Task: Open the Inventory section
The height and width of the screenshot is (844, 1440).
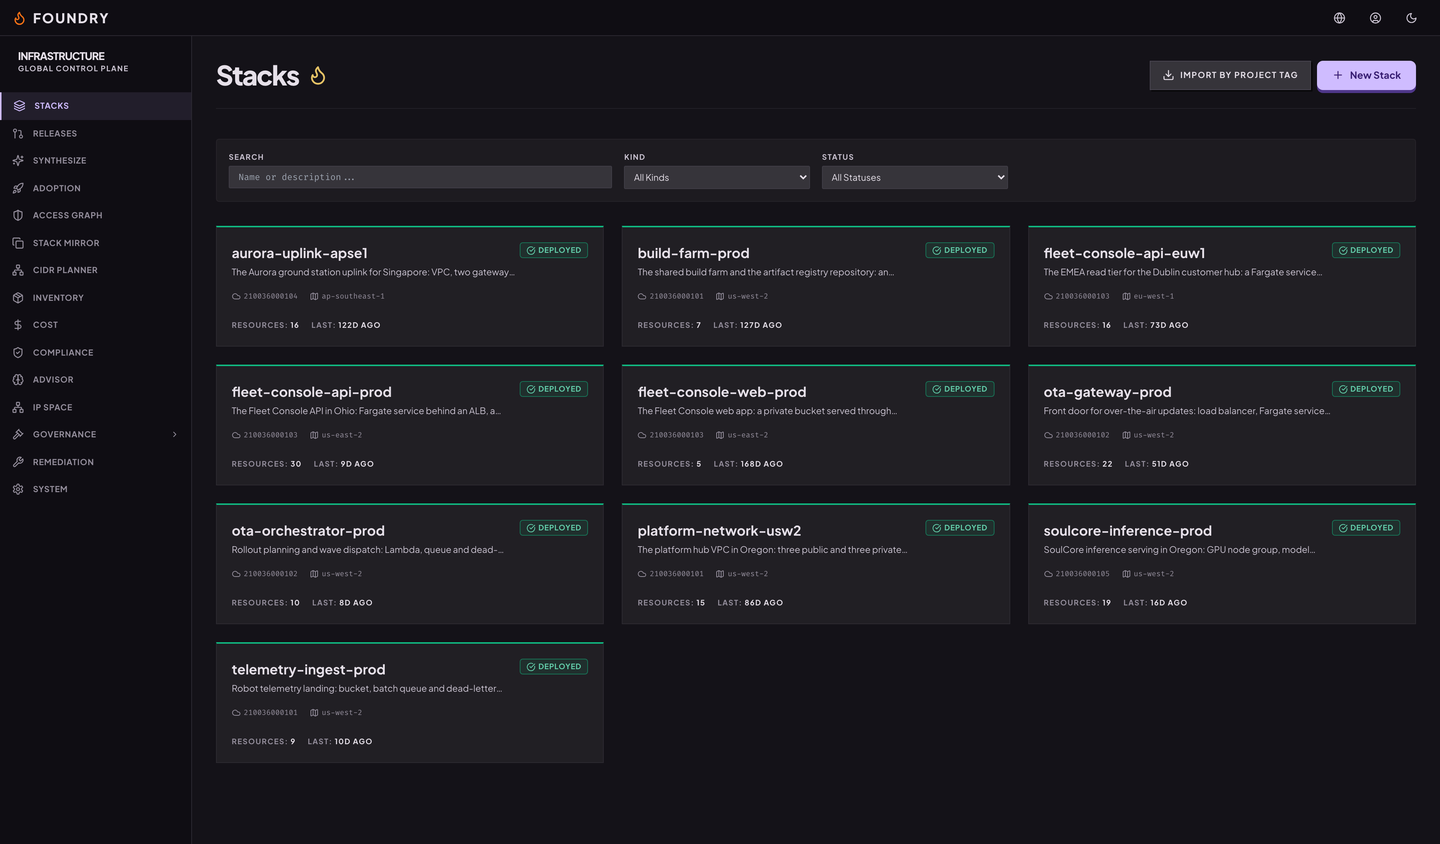Action: tap(96, 298)
